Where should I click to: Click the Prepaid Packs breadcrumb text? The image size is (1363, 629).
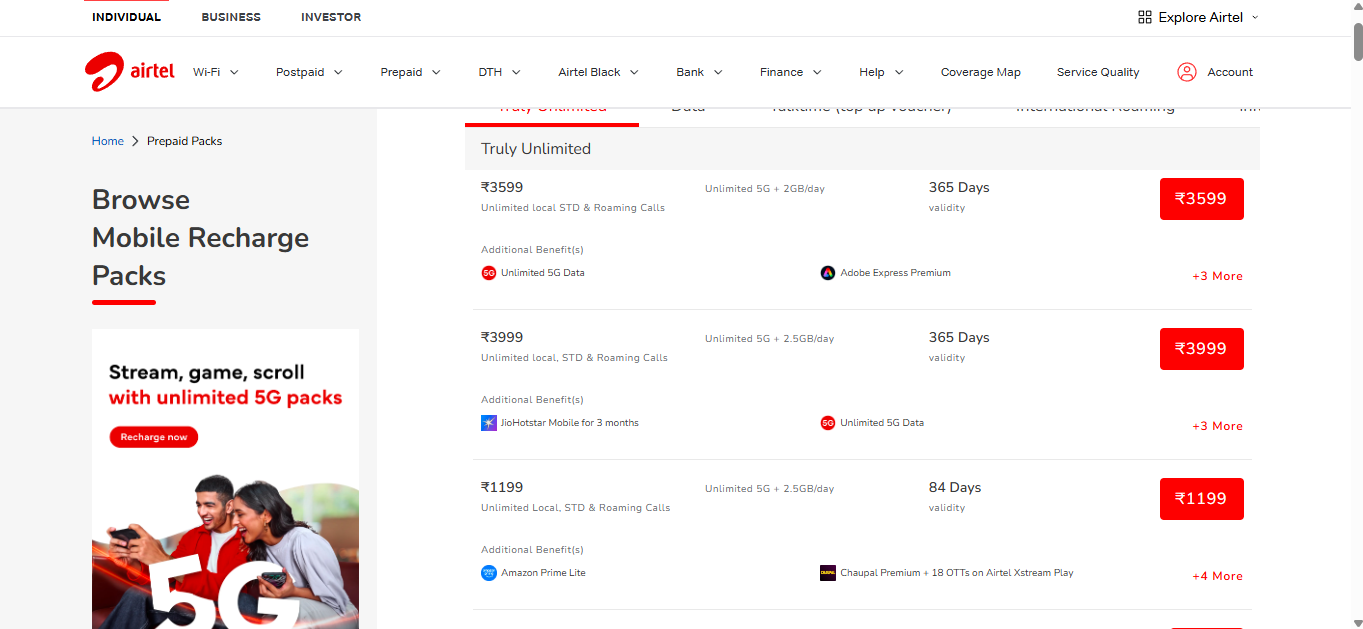[x=185, y=141]
